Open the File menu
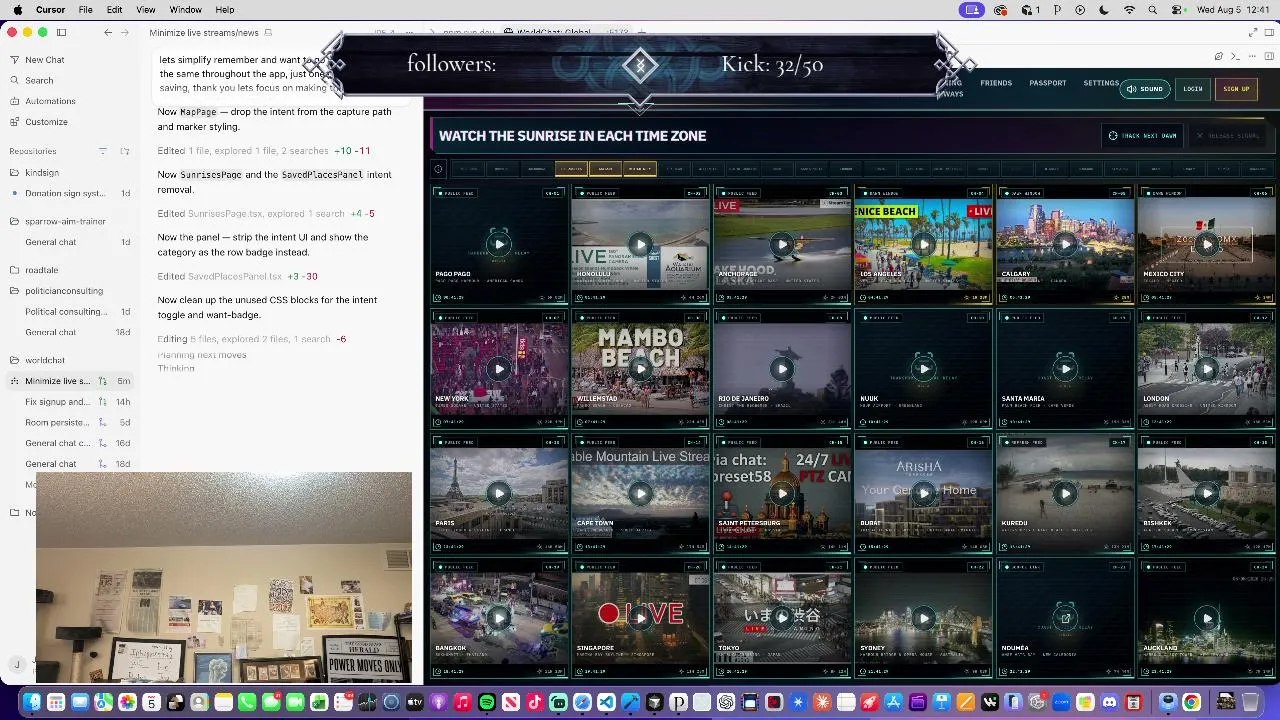The height and width of the screenshot is (720, 1280). 86,10
